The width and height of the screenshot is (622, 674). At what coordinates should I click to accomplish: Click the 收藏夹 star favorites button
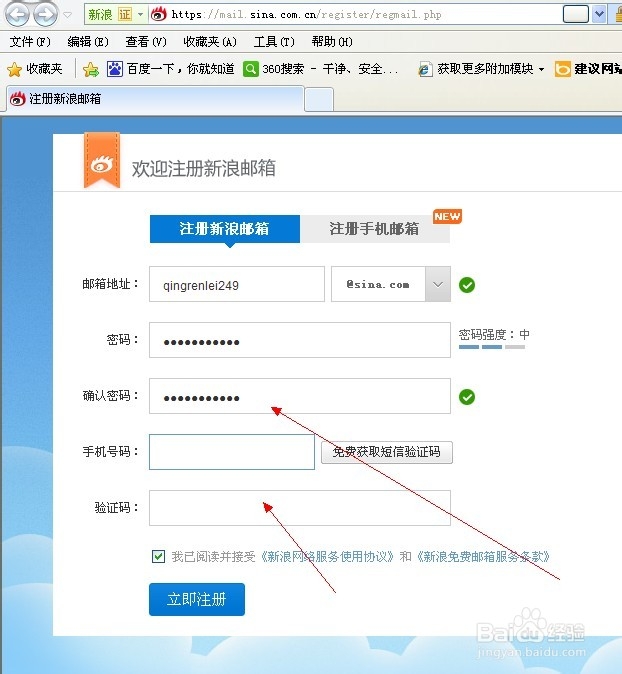pyautogui.click(x=35, y=69)
